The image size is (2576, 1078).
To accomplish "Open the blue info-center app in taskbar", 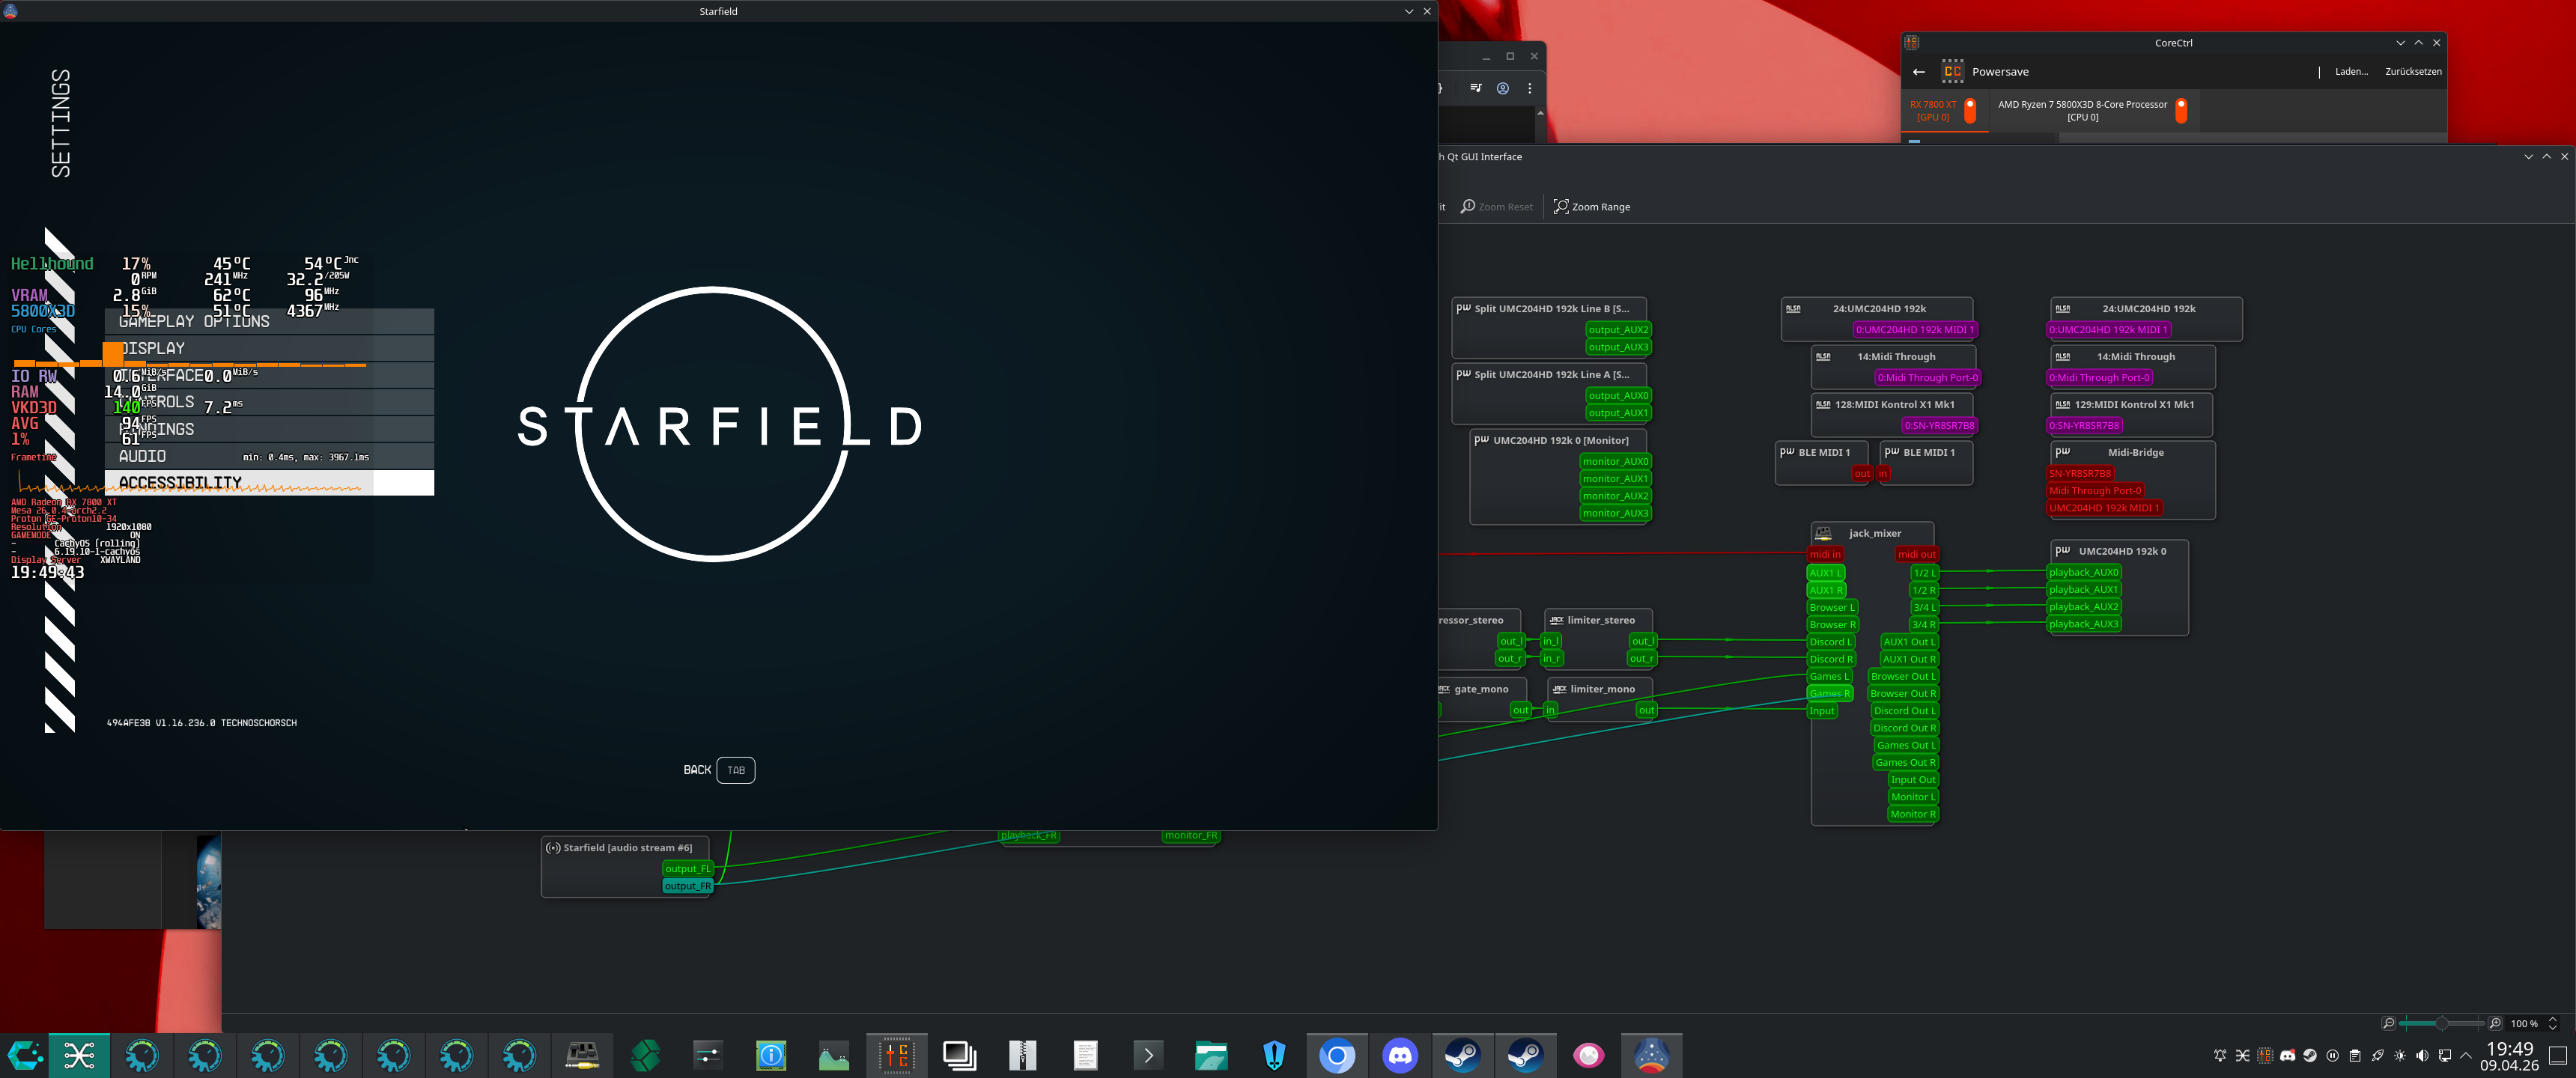I will coord(771,1055).
